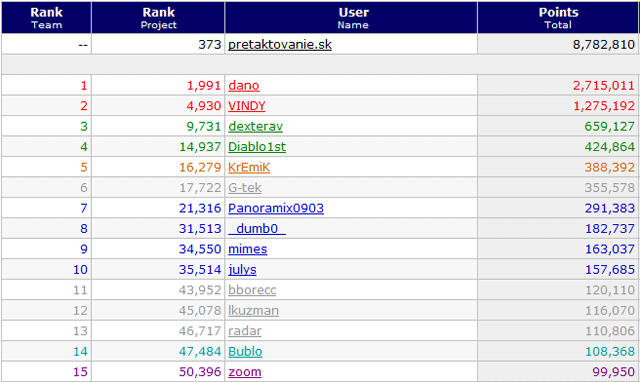Open the KrEmiK user link
The width and height of the screenshot is (640, 382).
pos(249,167)
